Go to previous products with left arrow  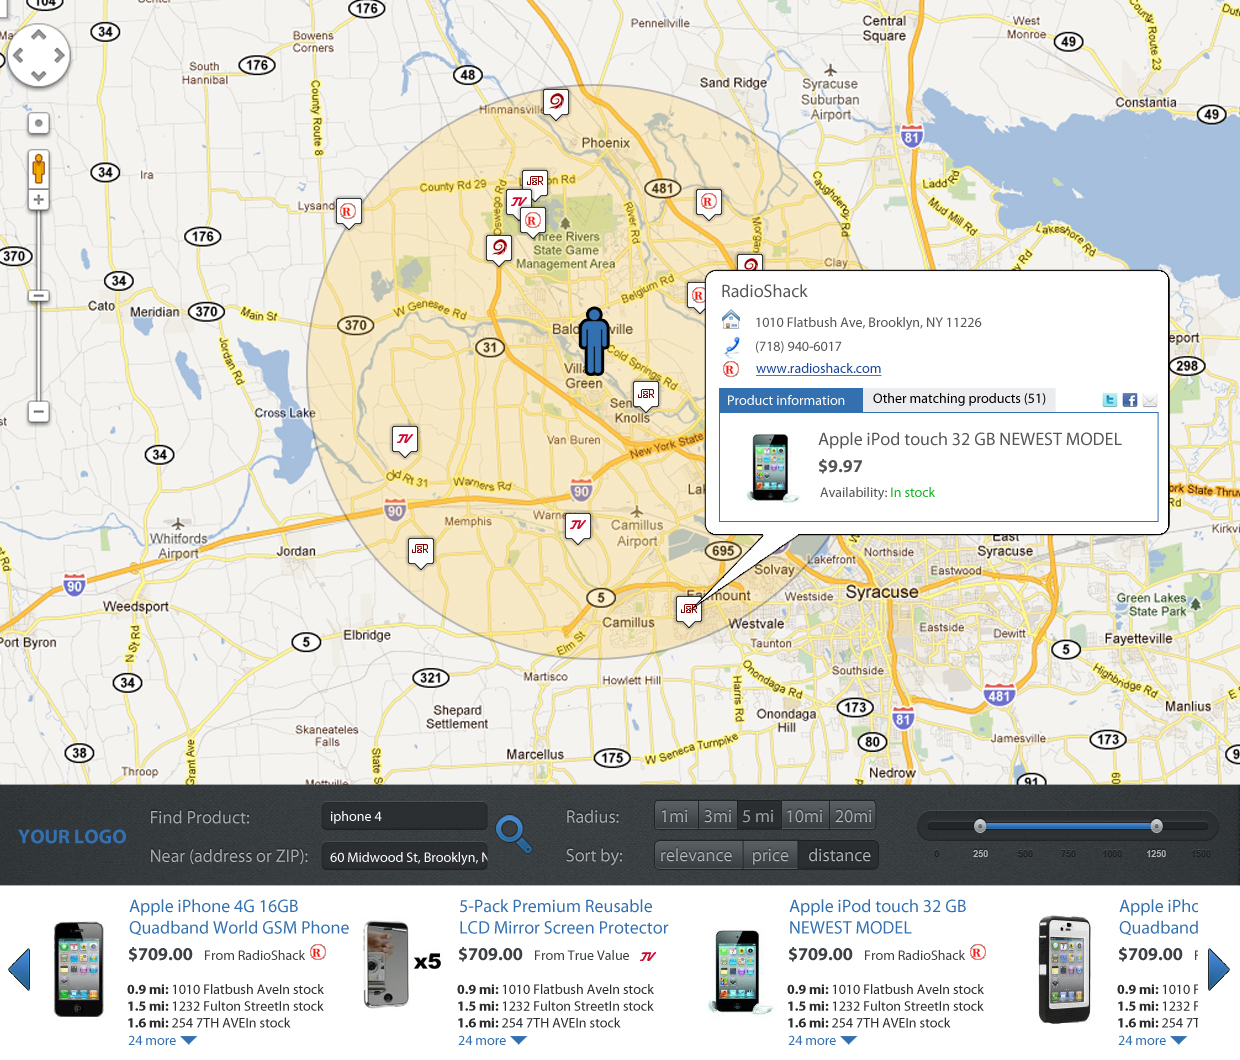tap(19, 969)
